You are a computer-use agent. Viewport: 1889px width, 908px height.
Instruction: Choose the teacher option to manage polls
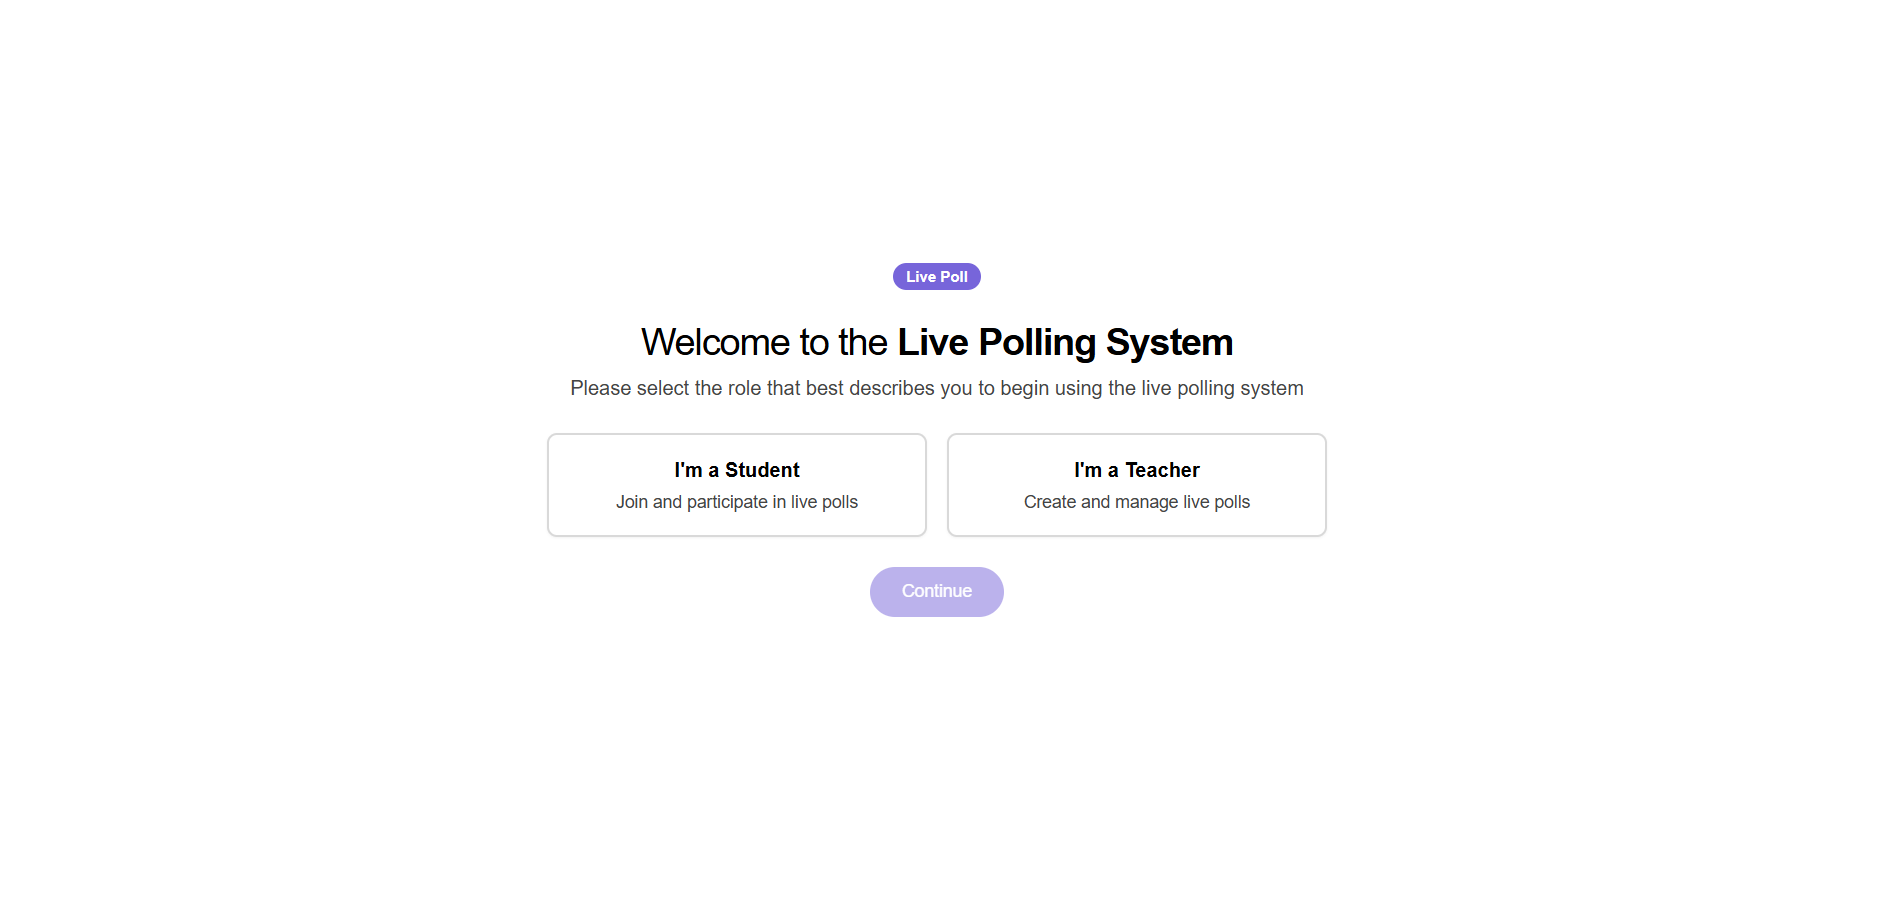tap(1136, 485)
